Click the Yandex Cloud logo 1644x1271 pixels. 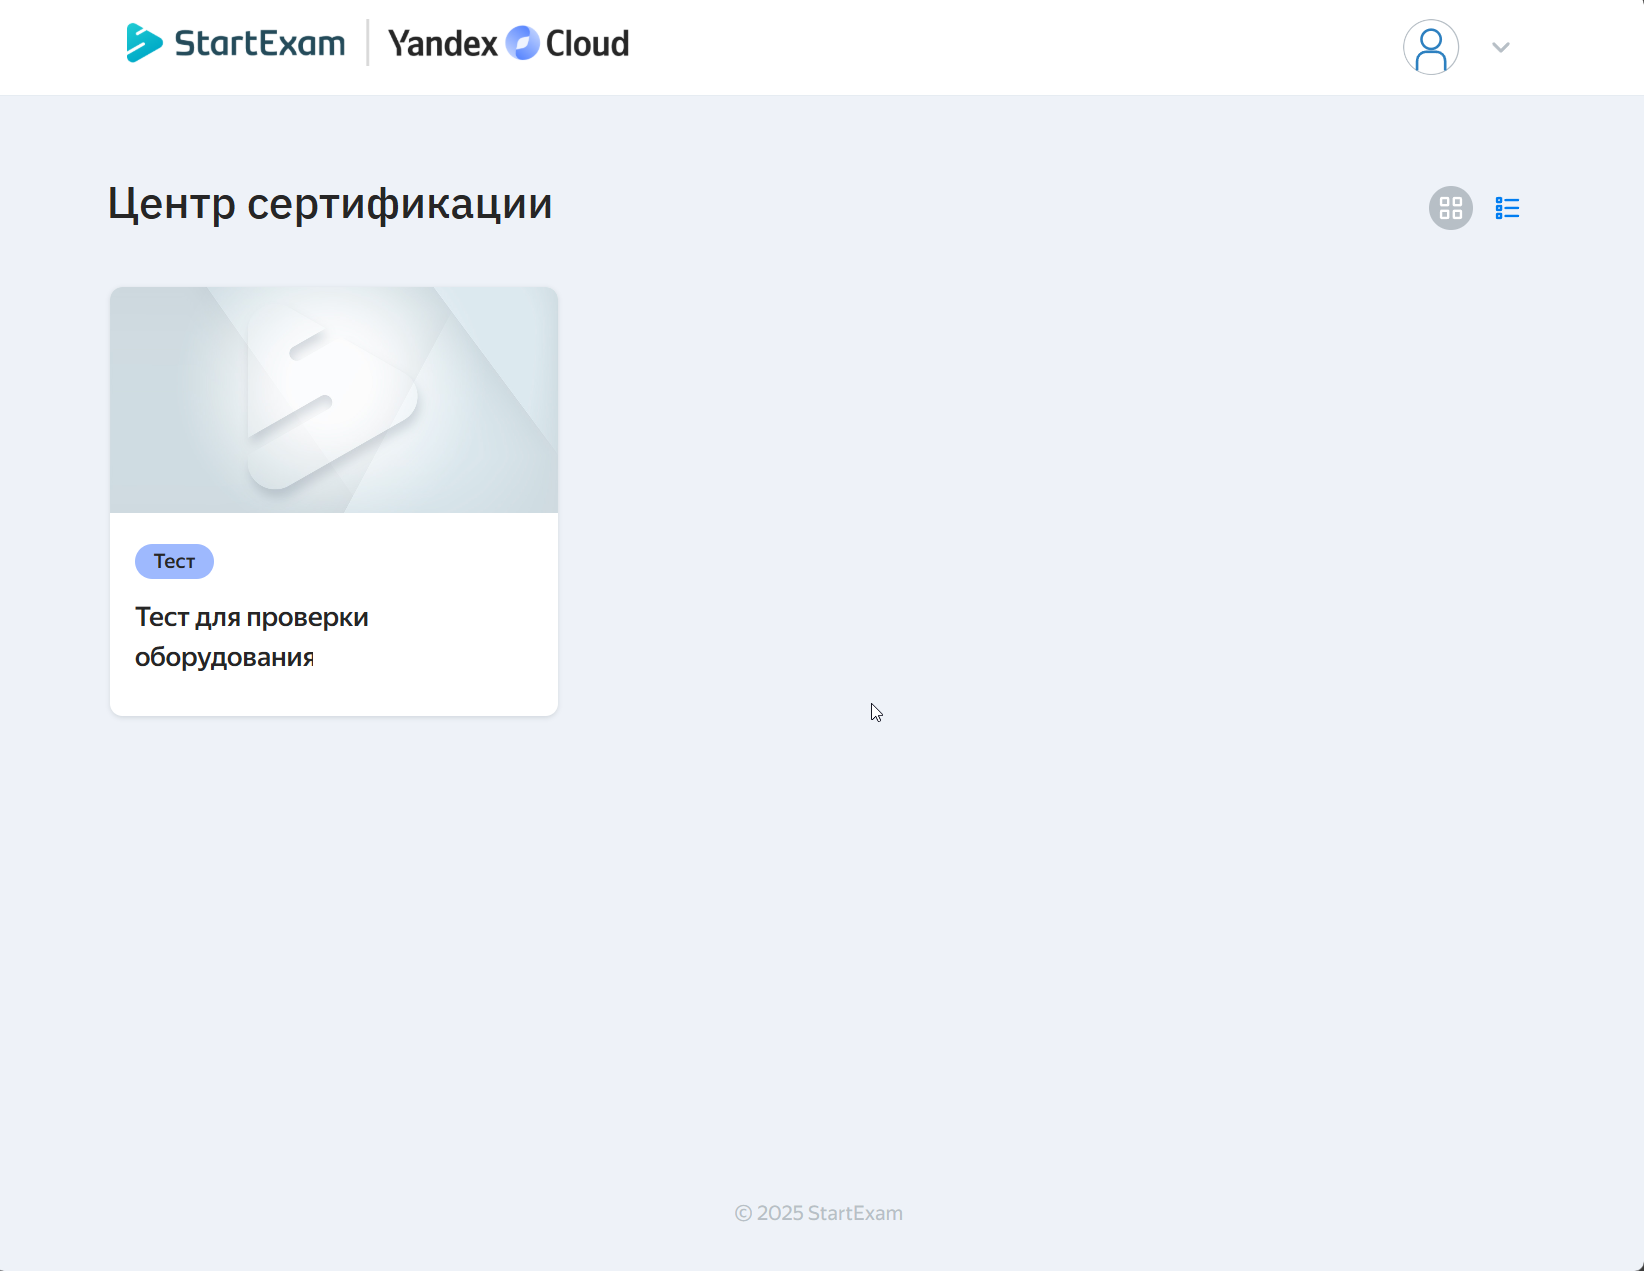tap(508, 43)
